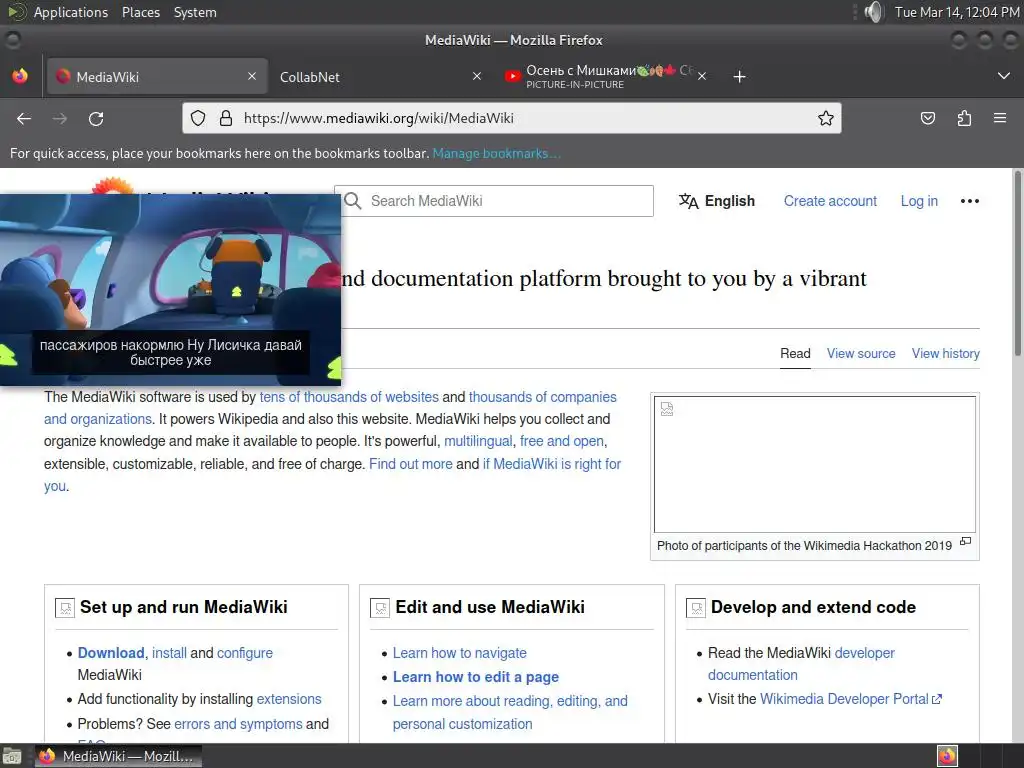Screen dimensions: 1024x768
Task: Click icon beside Develop and extend code
Action: click(696, 608)
